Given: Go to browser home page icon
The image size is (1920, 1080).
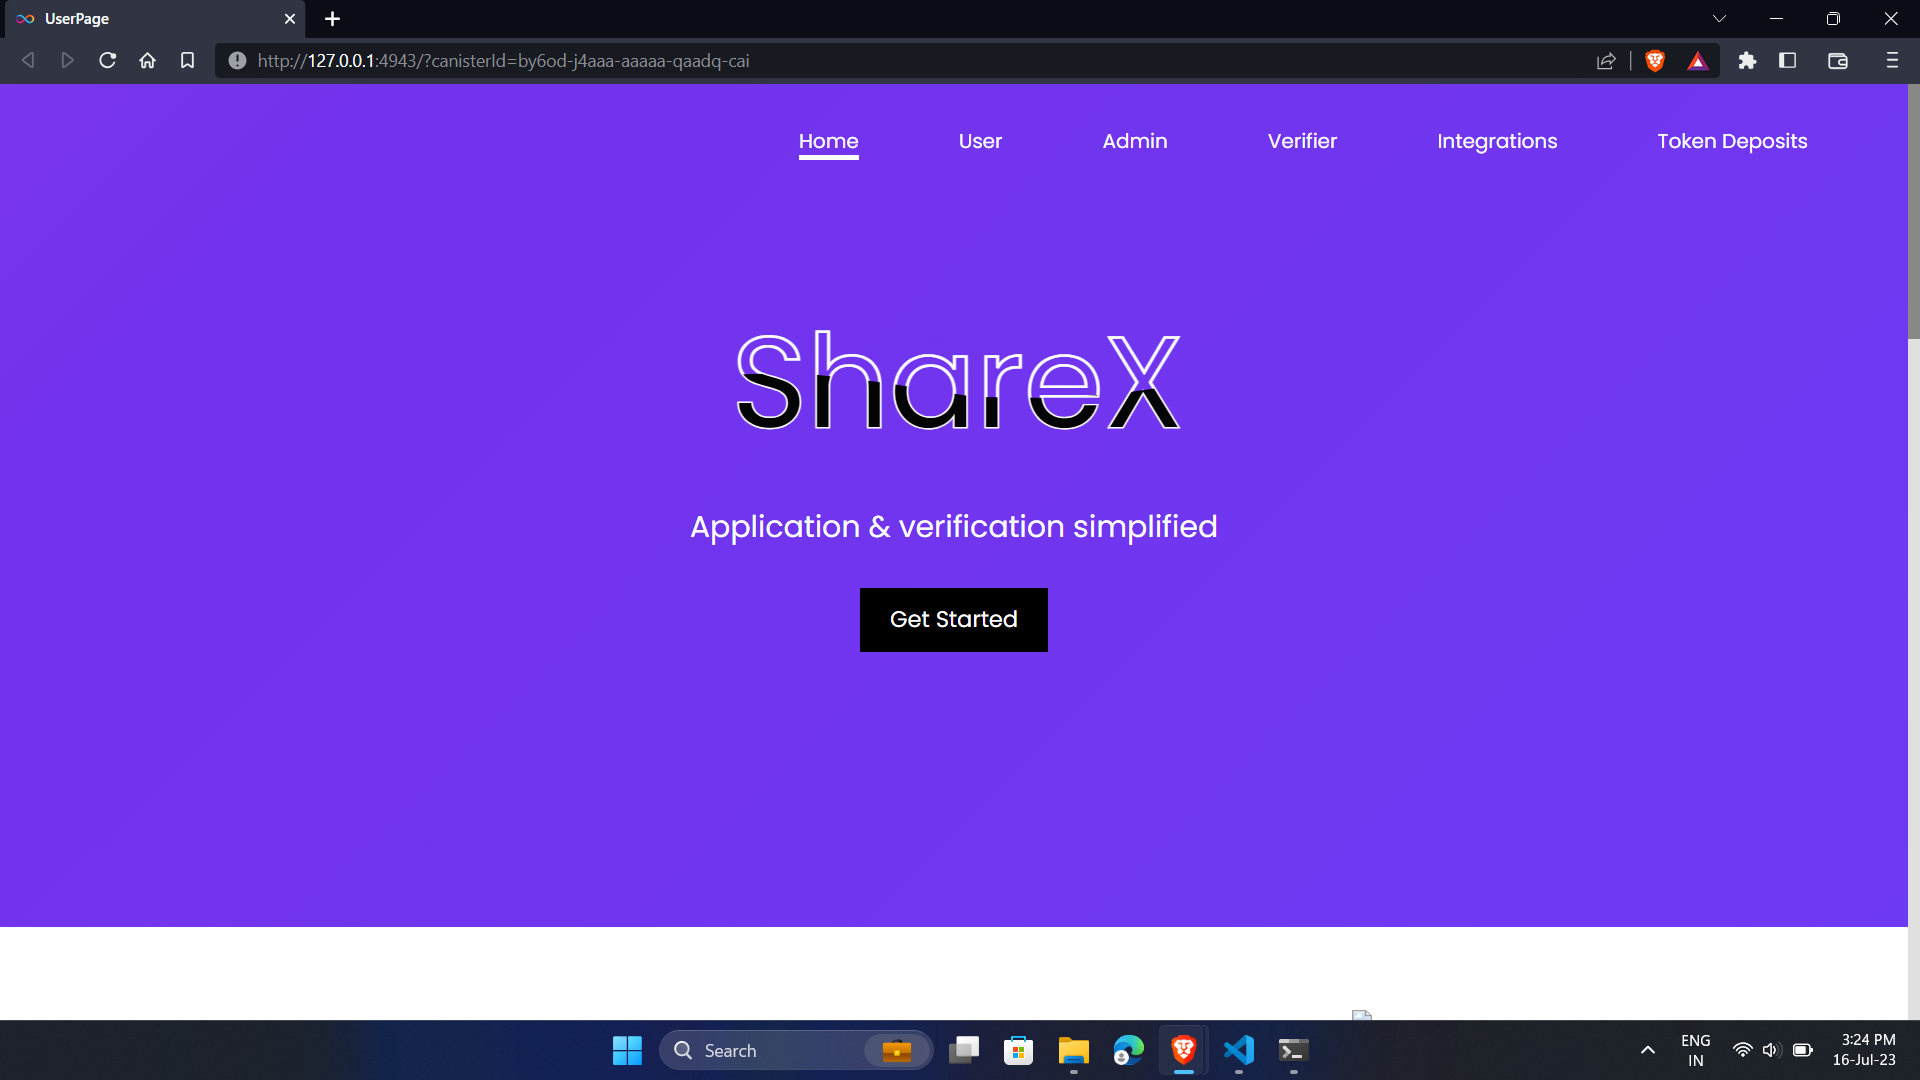Looking at the screenshot, I should pyautogui.click(x=148, y=61).
